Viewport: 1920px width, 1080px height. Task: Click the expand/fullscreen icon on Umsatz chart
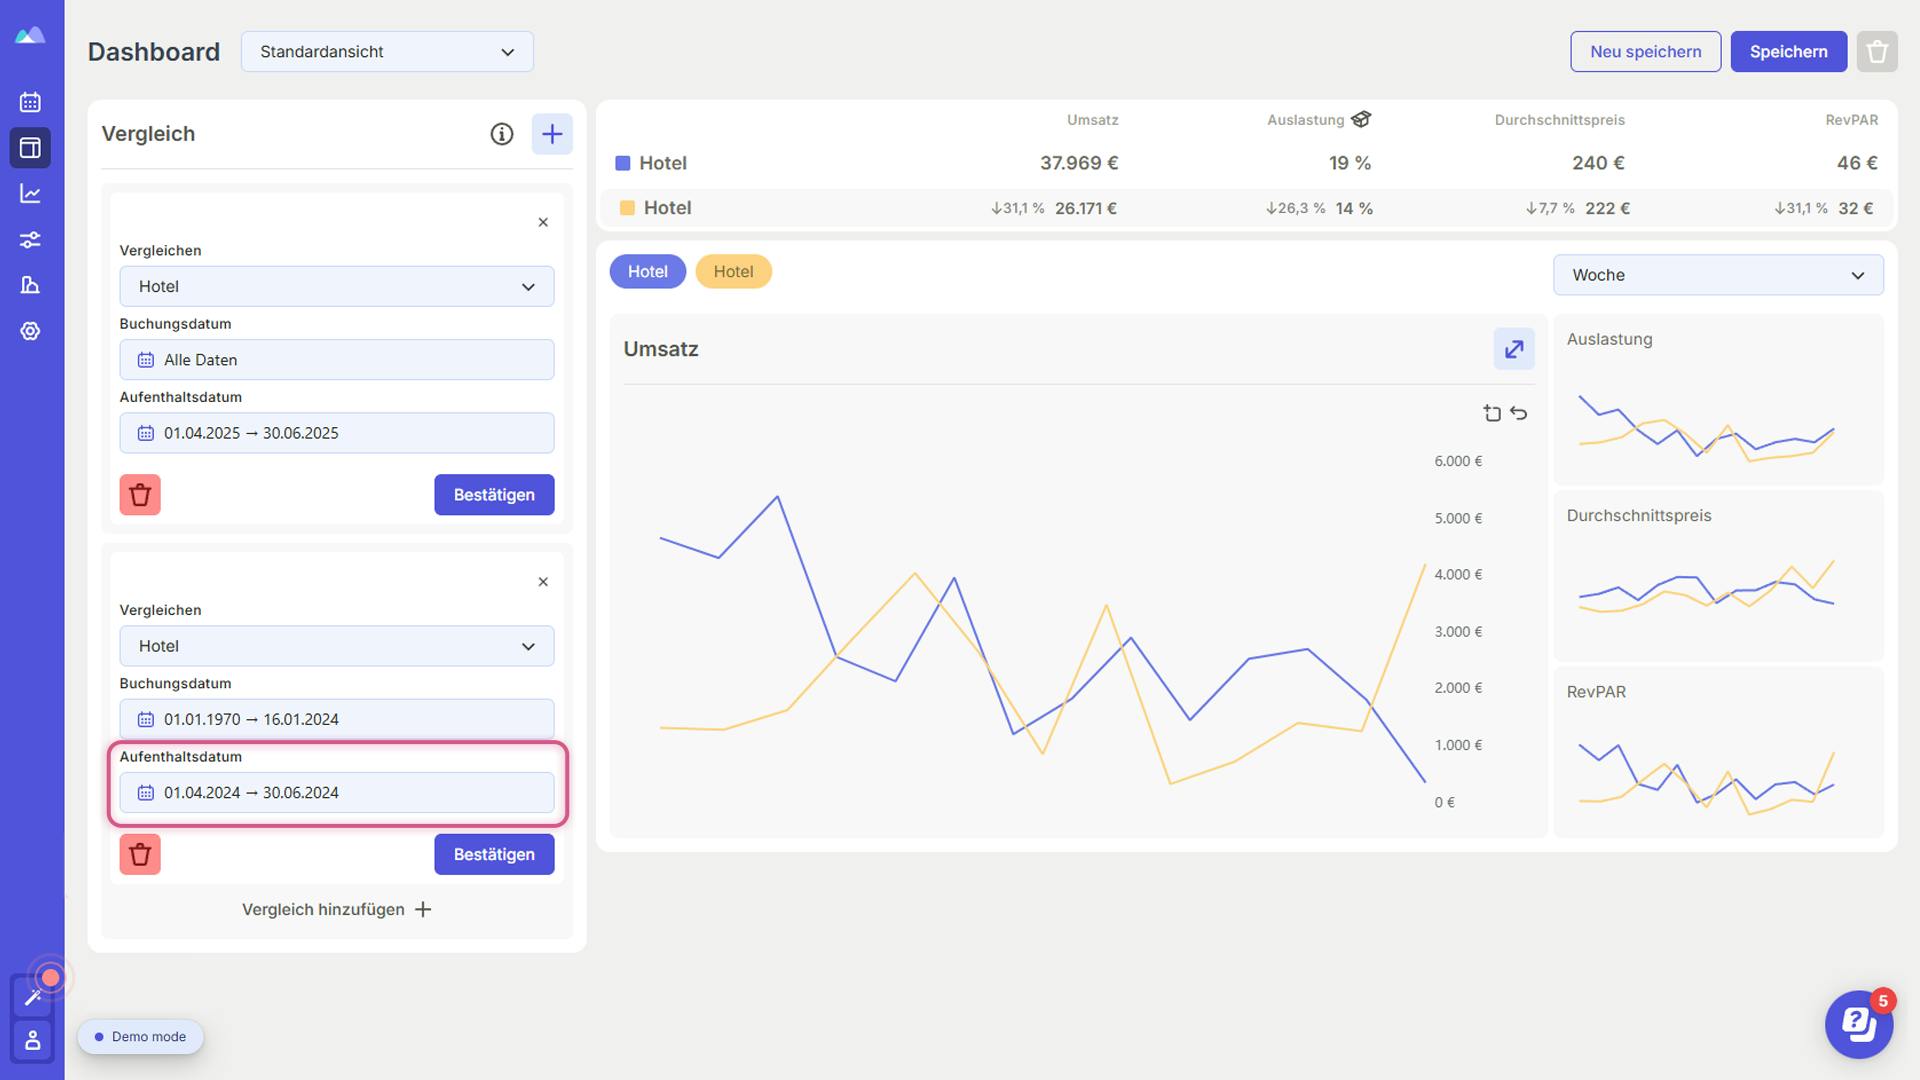[1514, 348]
